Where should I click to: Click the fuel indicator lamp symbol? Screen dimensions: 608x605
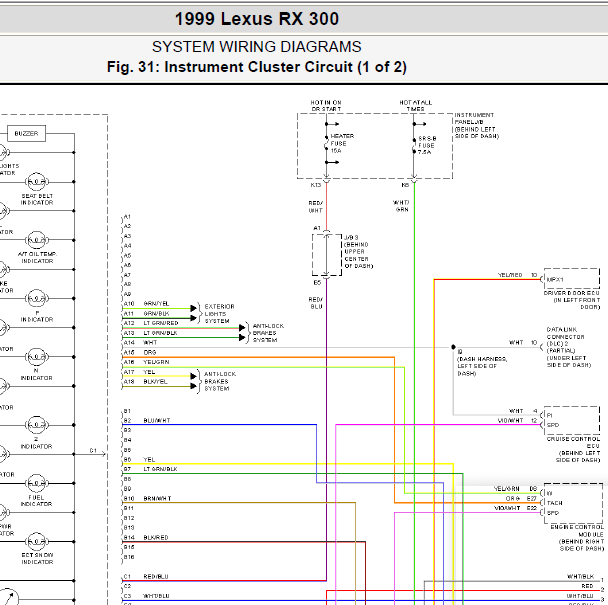click(x=37, y=483)
